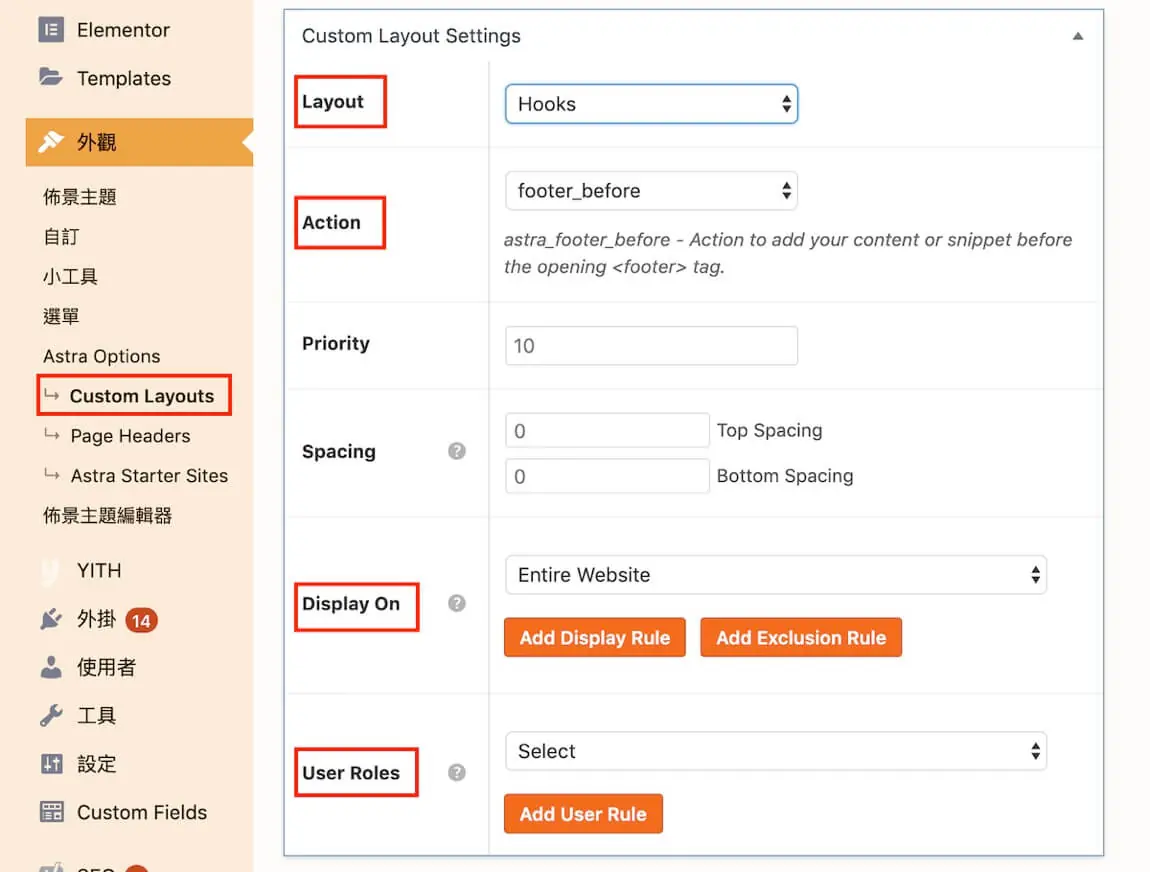Viewport: 1150px width, 872px height.
Task: Collapse the Custom Layout Settings panel
Action: pos(1077,36)
